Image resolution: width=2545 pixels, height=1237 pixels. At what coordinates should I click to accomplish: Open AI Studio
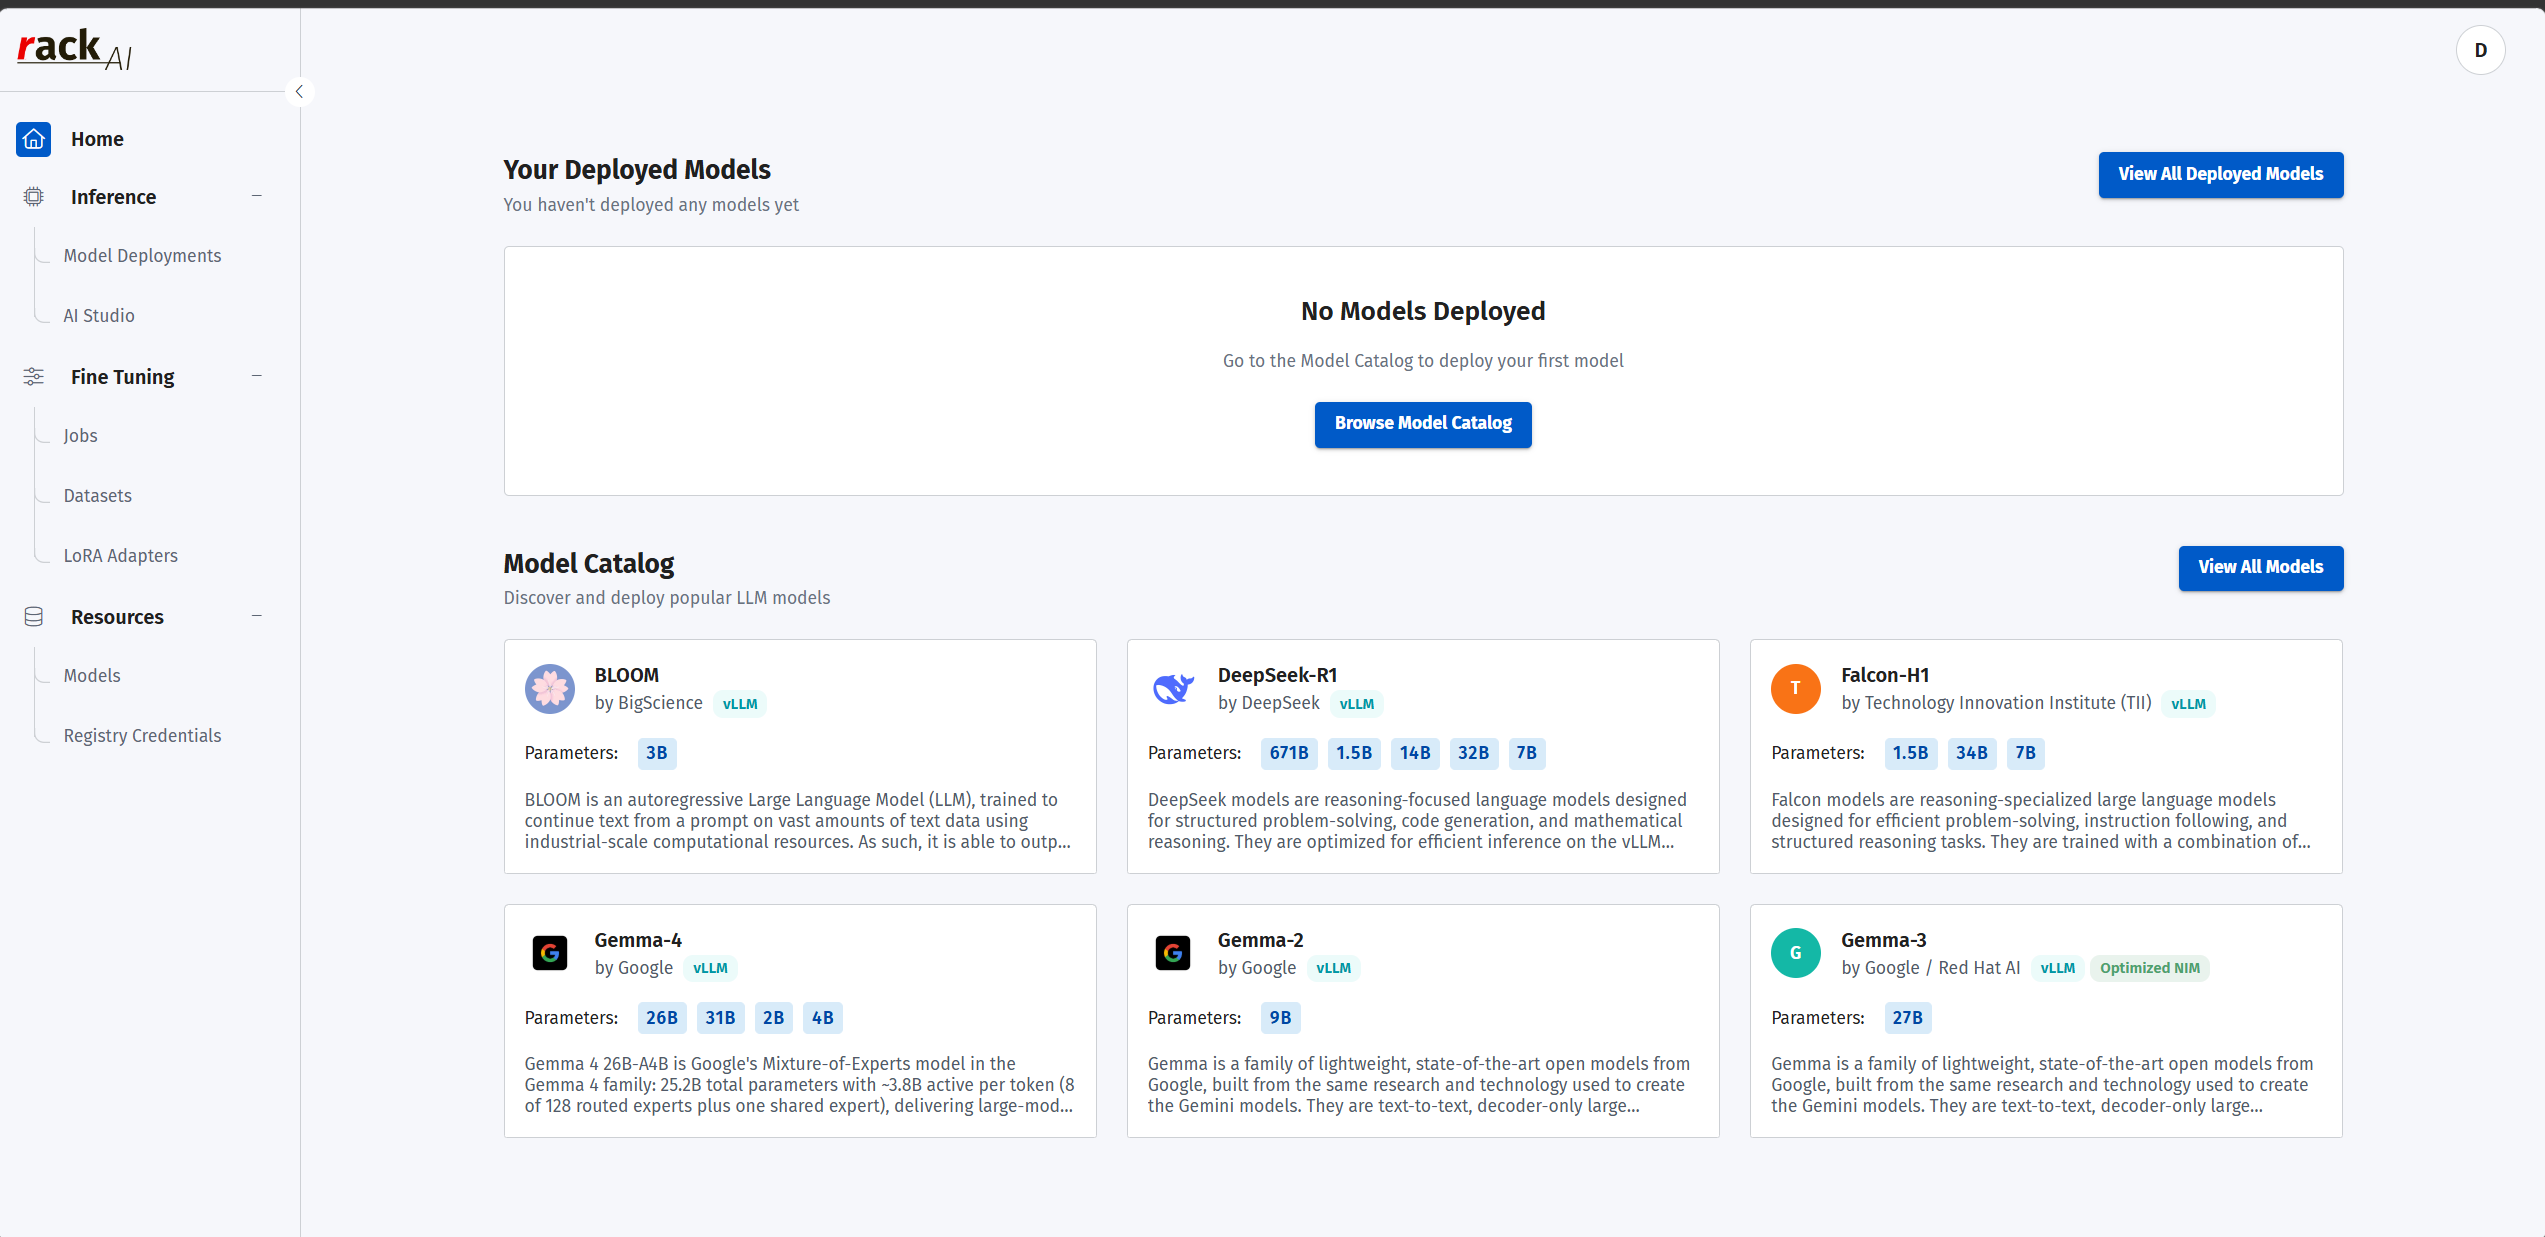[x=99, y=316]
